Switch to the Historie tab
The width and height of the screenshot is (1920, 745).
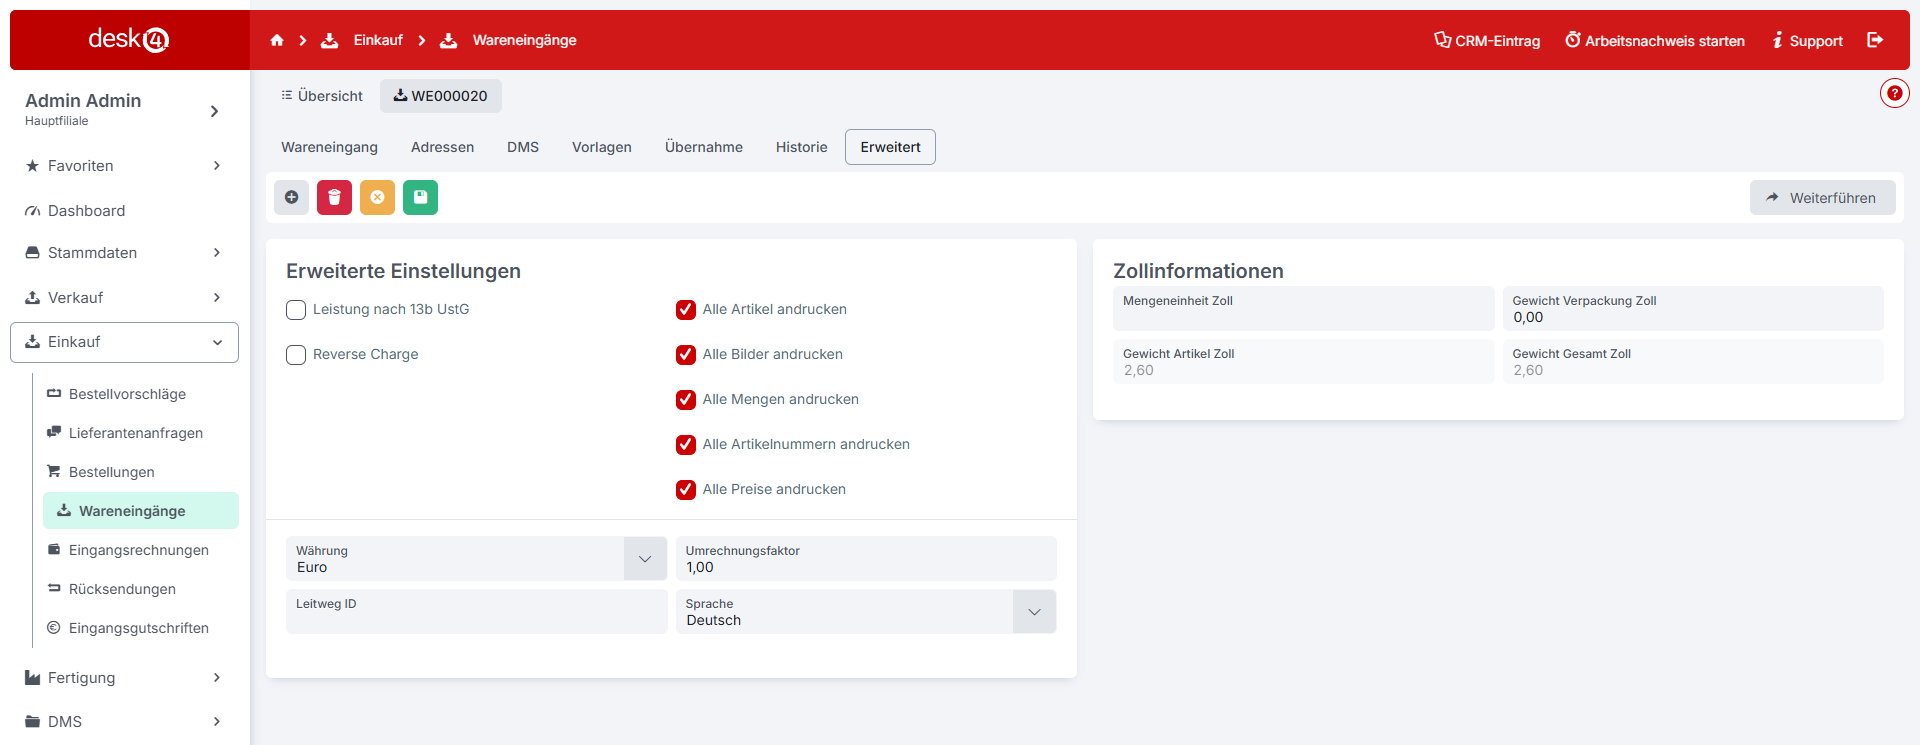pos(801,147)
